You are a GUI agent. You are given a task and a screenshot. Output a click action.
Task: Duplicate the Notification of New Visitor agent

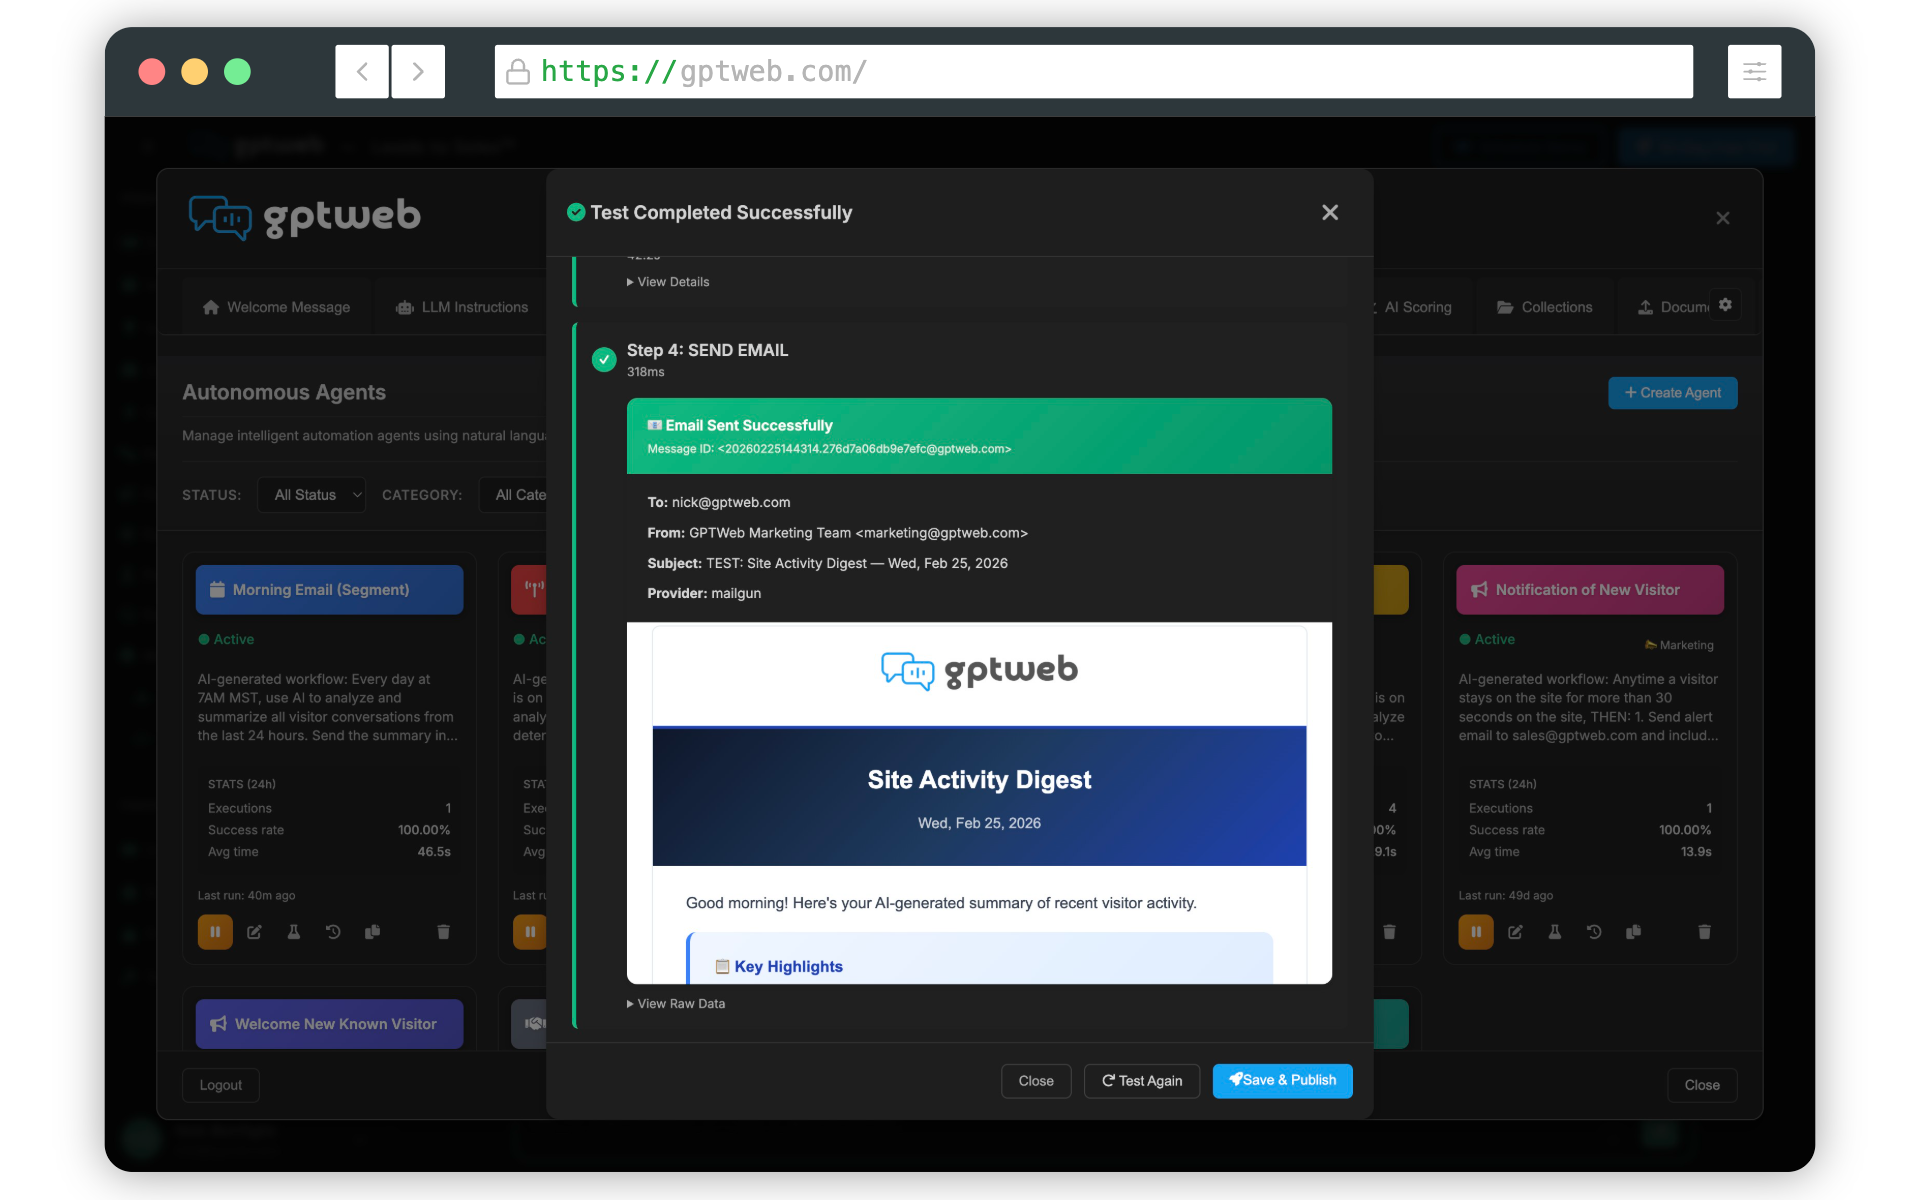tap(1633, 932)
